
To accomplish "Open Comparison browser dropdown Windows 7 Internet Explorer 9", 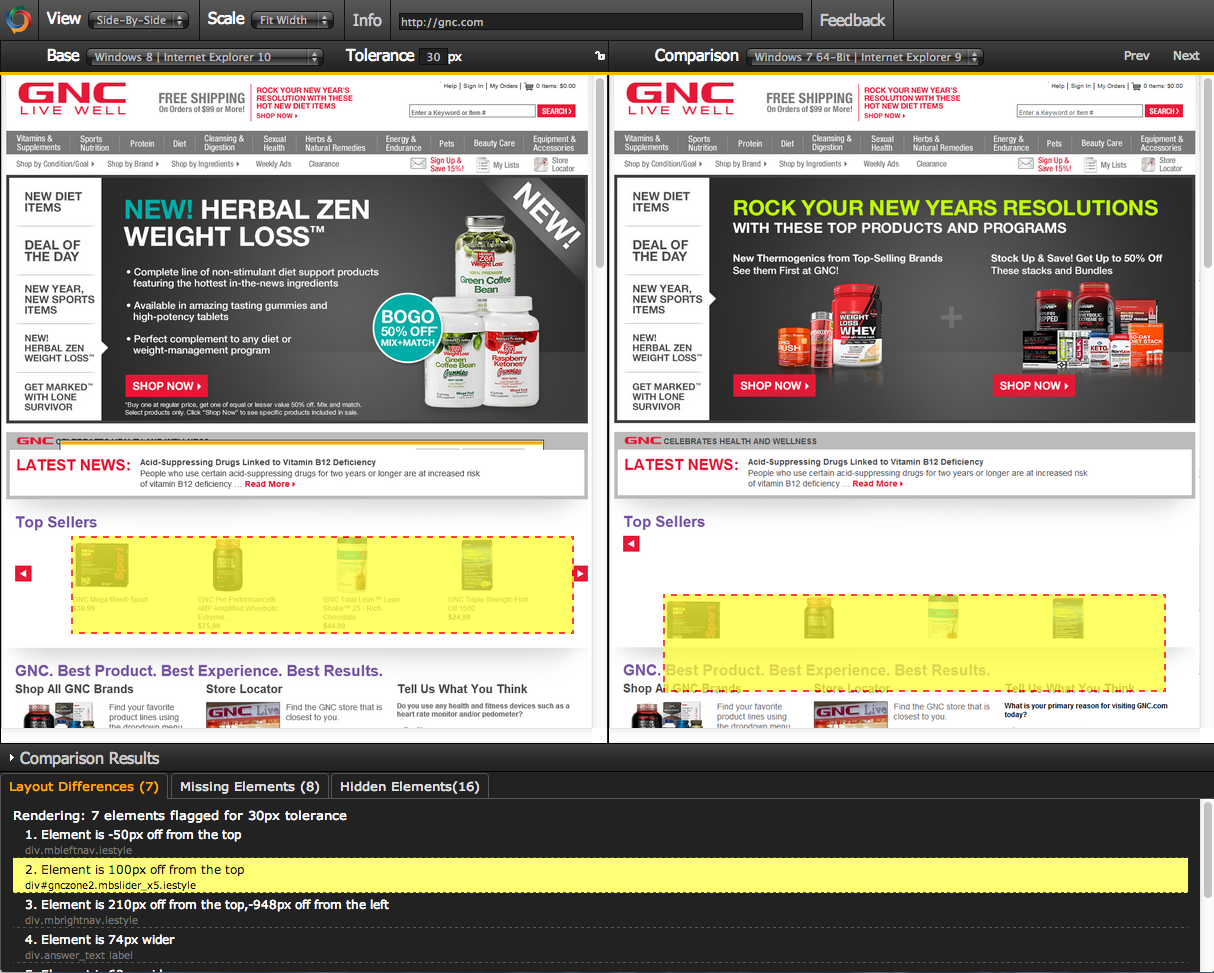I will tap(865, 57).
